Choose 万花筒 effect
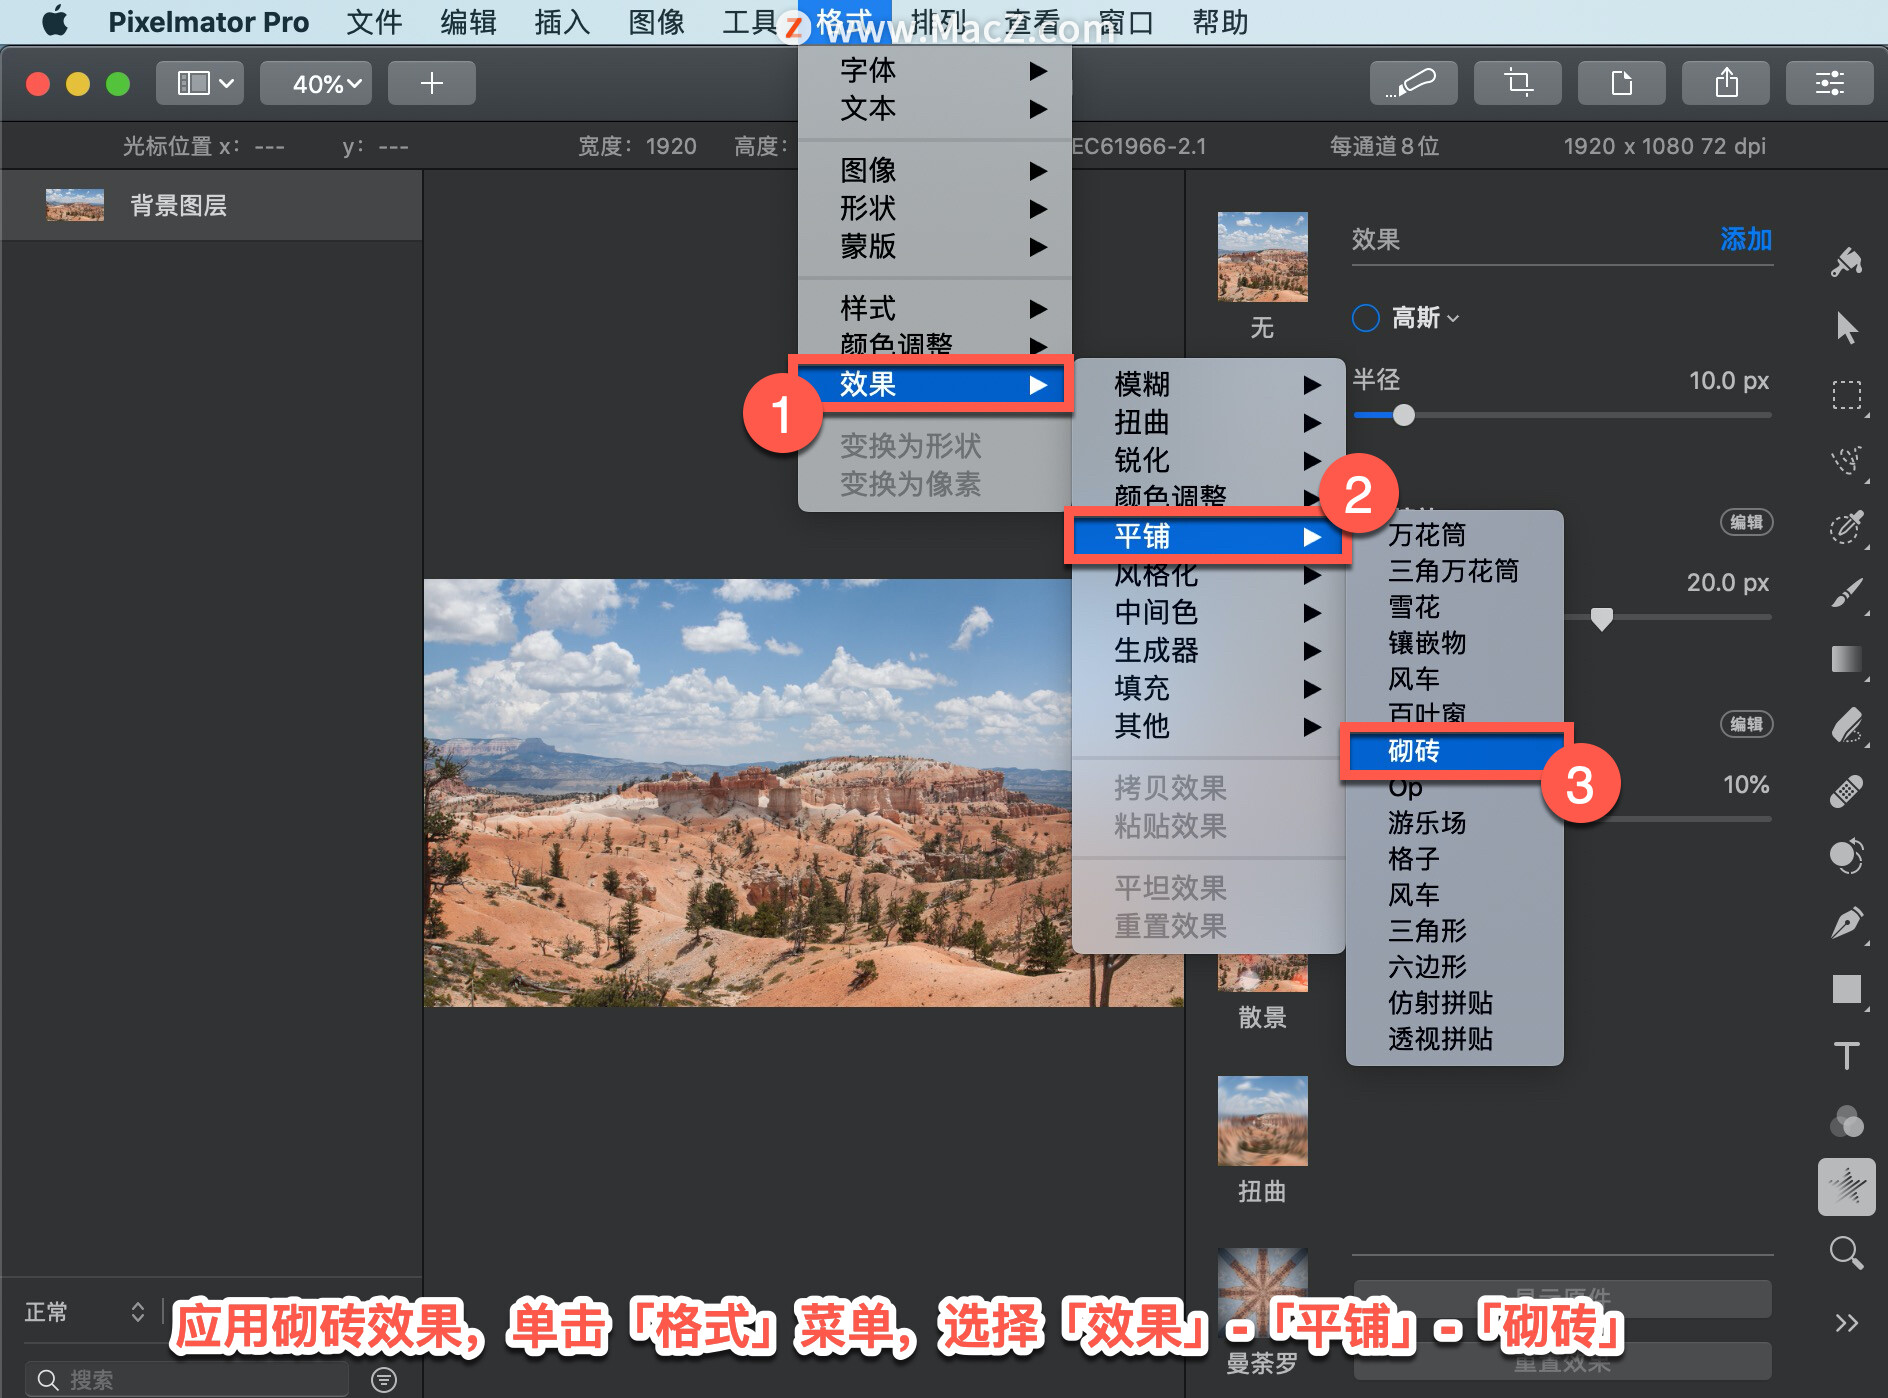Screen dimensions: 1888x1398 (1455, 535)
